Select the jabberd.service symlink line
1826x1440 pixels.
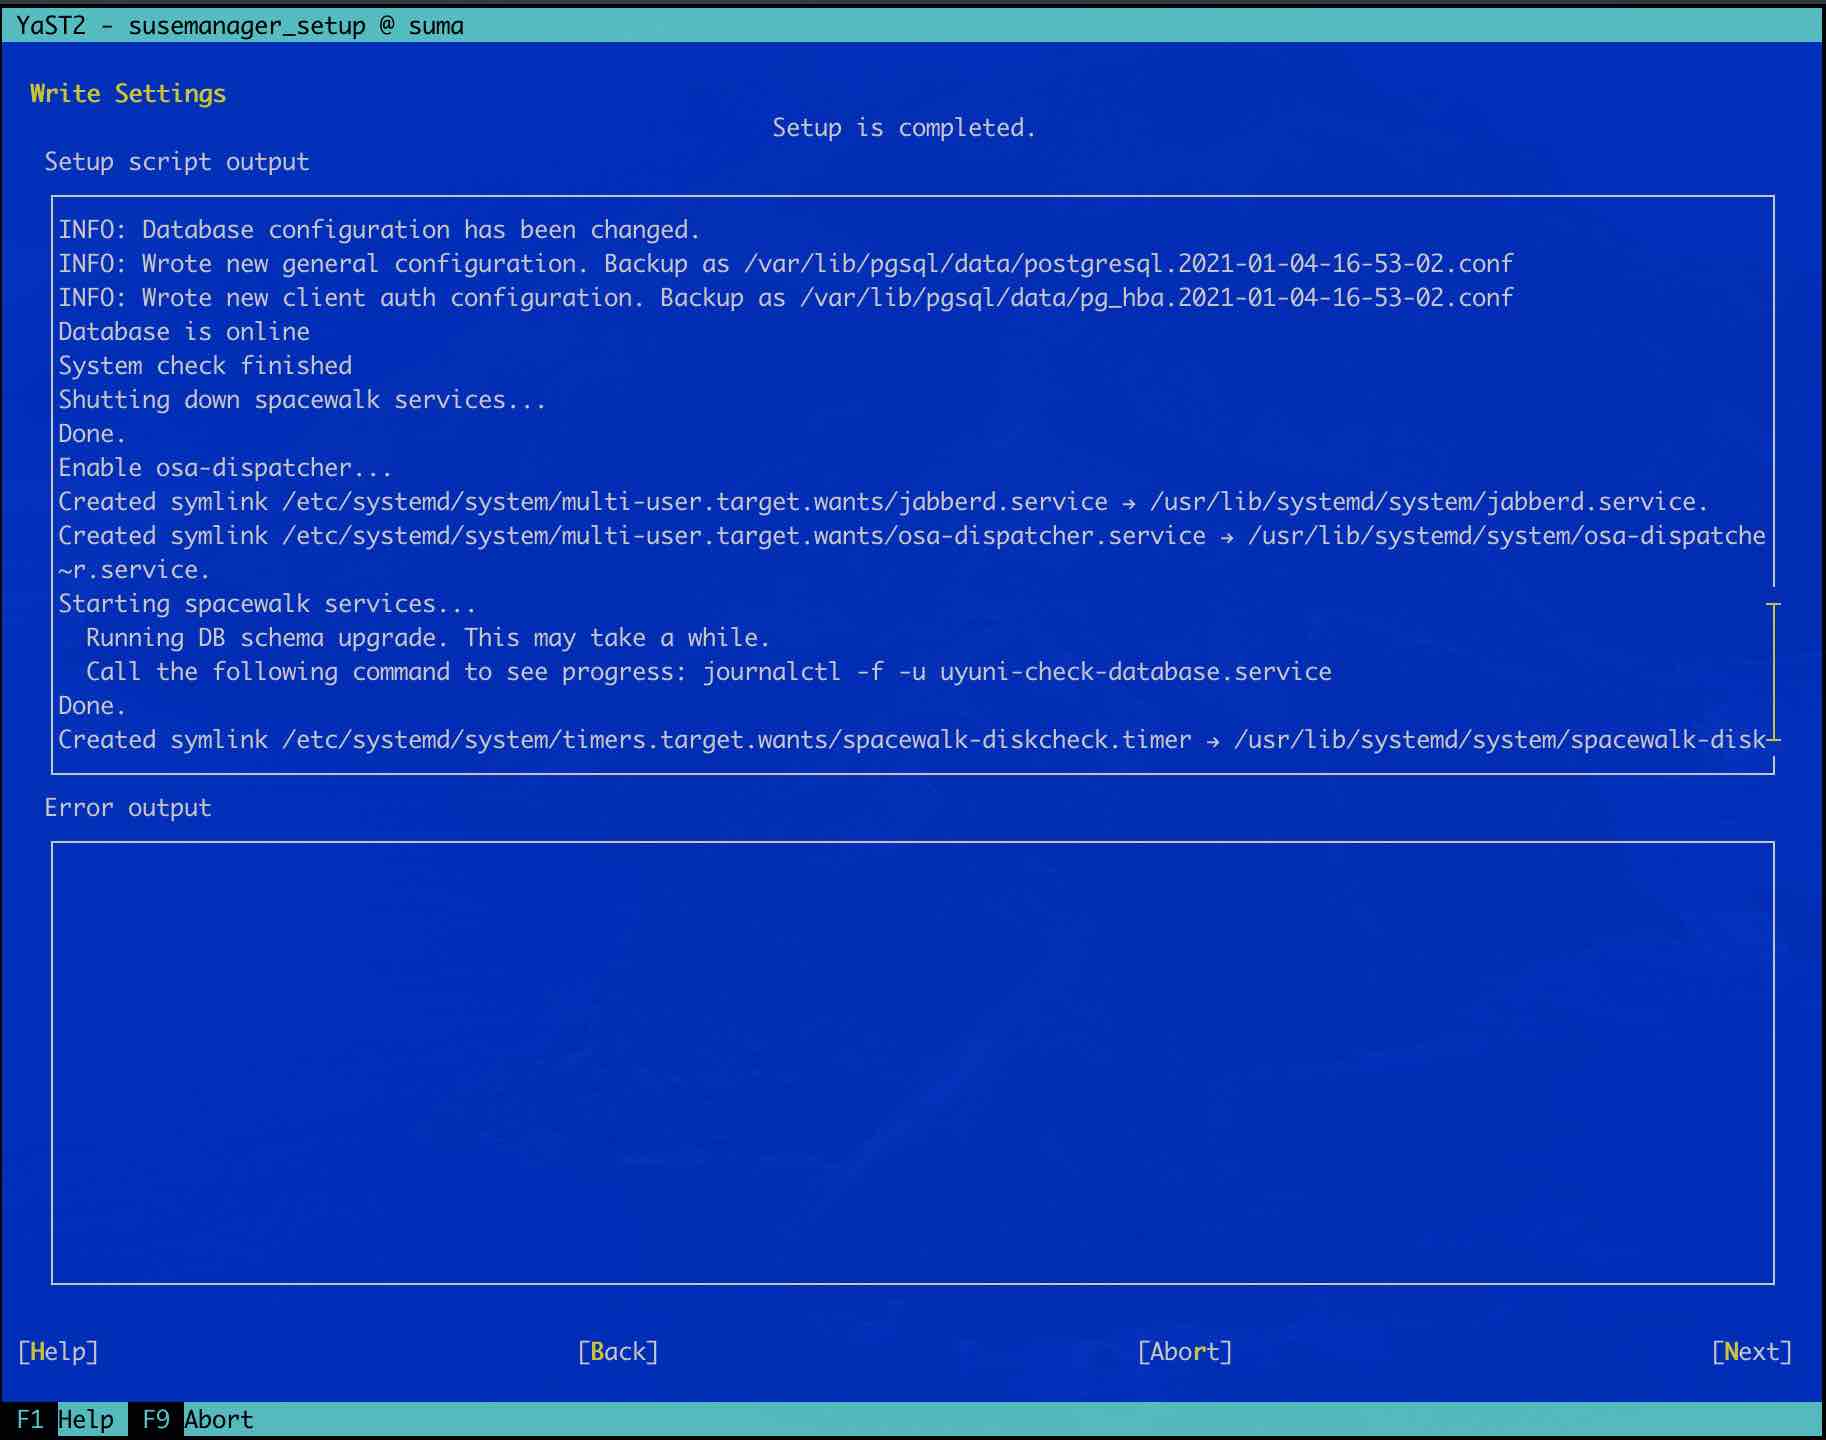(x=883, y=501)
